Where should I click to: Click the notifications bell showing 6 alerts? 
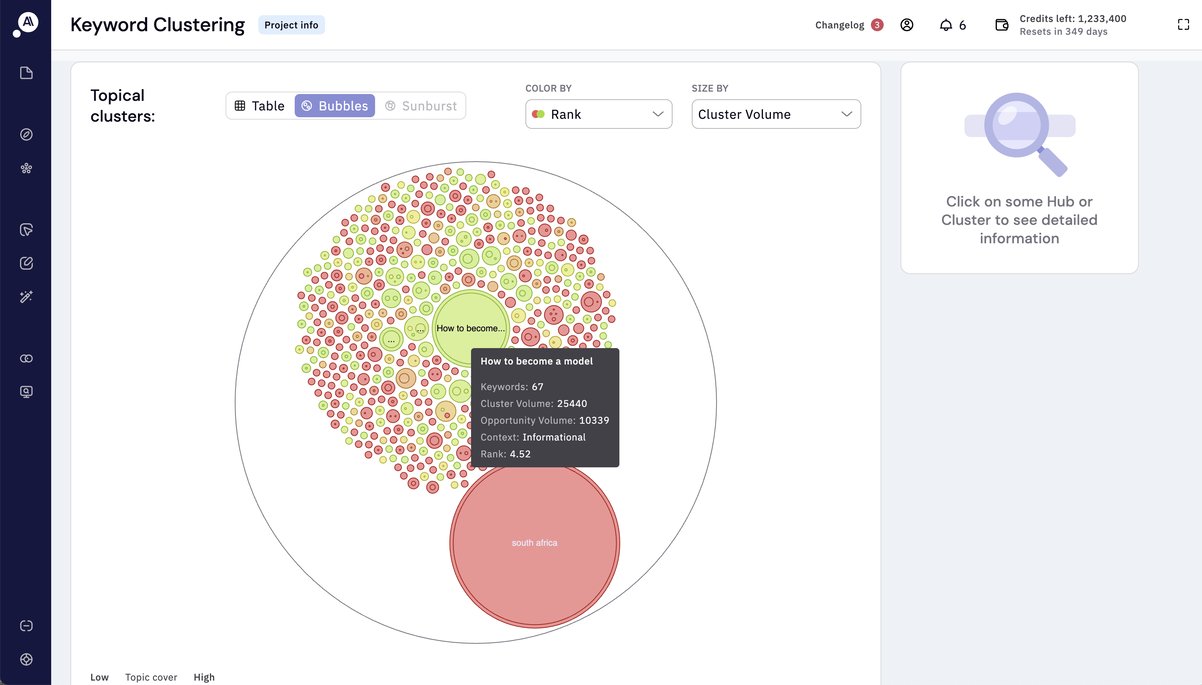click(x=947, y=24)
